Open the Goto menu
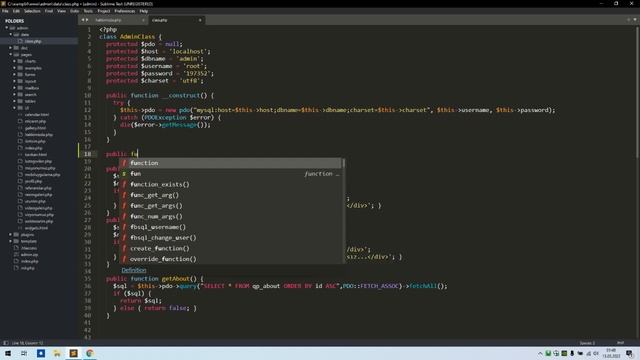 [74, 11]
